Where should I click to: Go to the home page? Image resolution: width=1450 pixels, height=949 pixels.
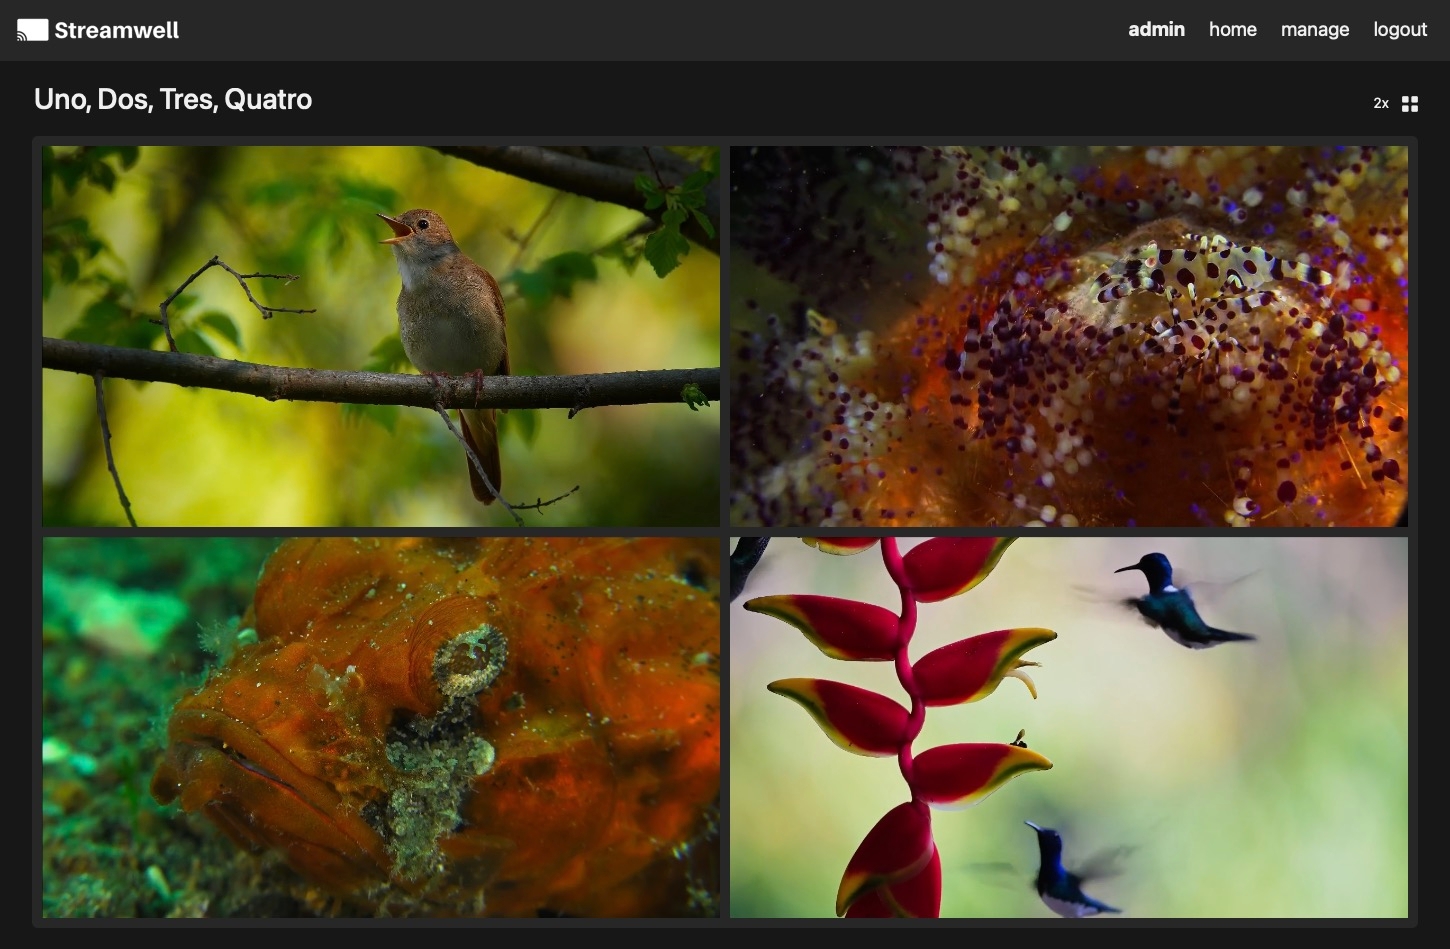pyautogui.click(x=1232, y=30)
